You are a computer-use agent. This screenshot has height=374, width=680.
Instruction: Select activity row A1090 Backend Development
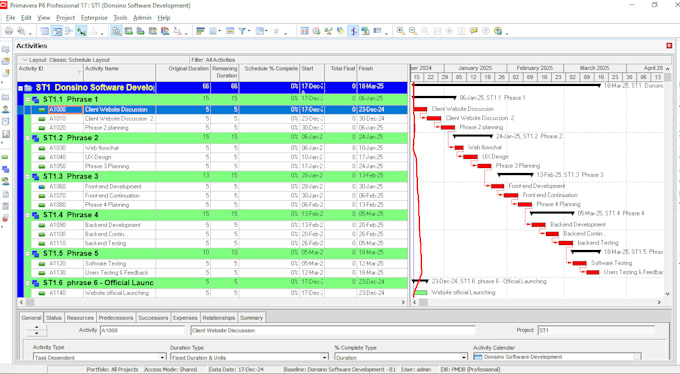[x=212, y=225]
